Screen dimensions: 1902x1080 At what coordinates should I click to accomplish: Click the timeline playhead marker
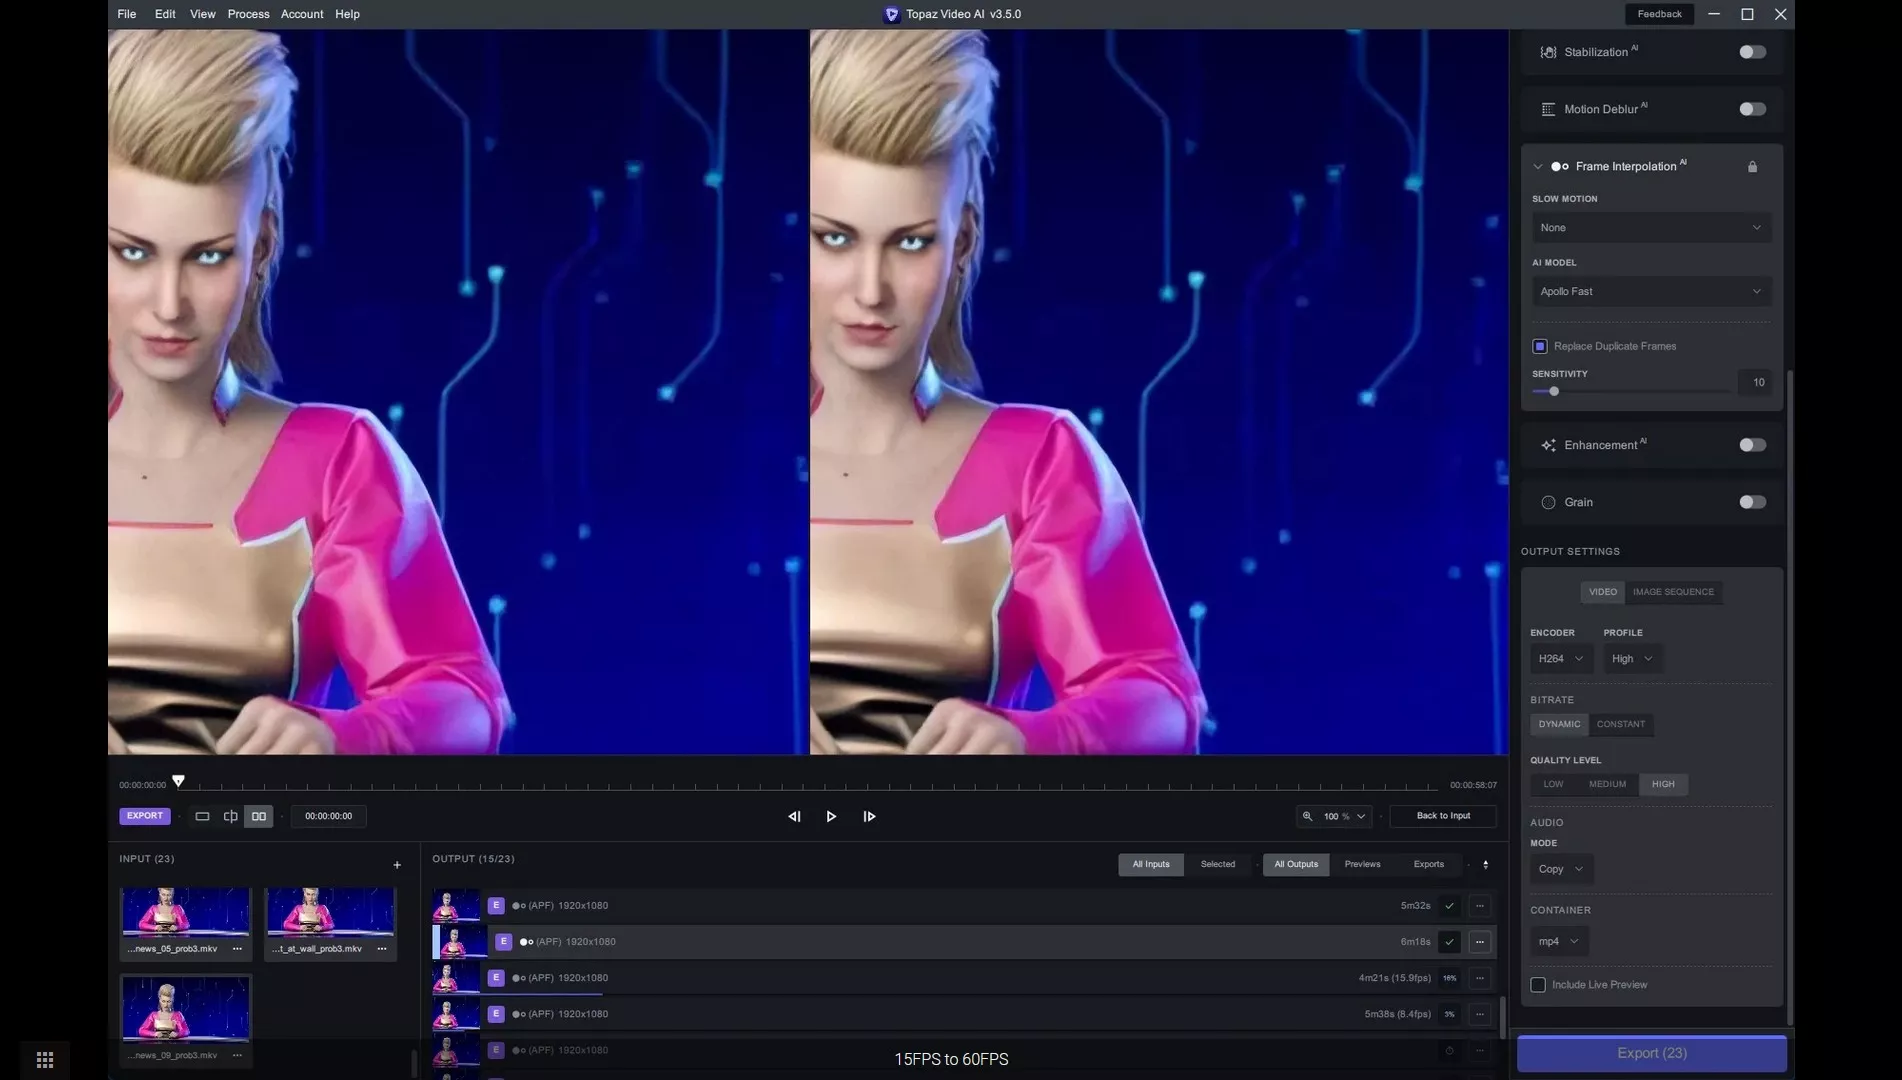pyautogui.click(x=178, y=781)
